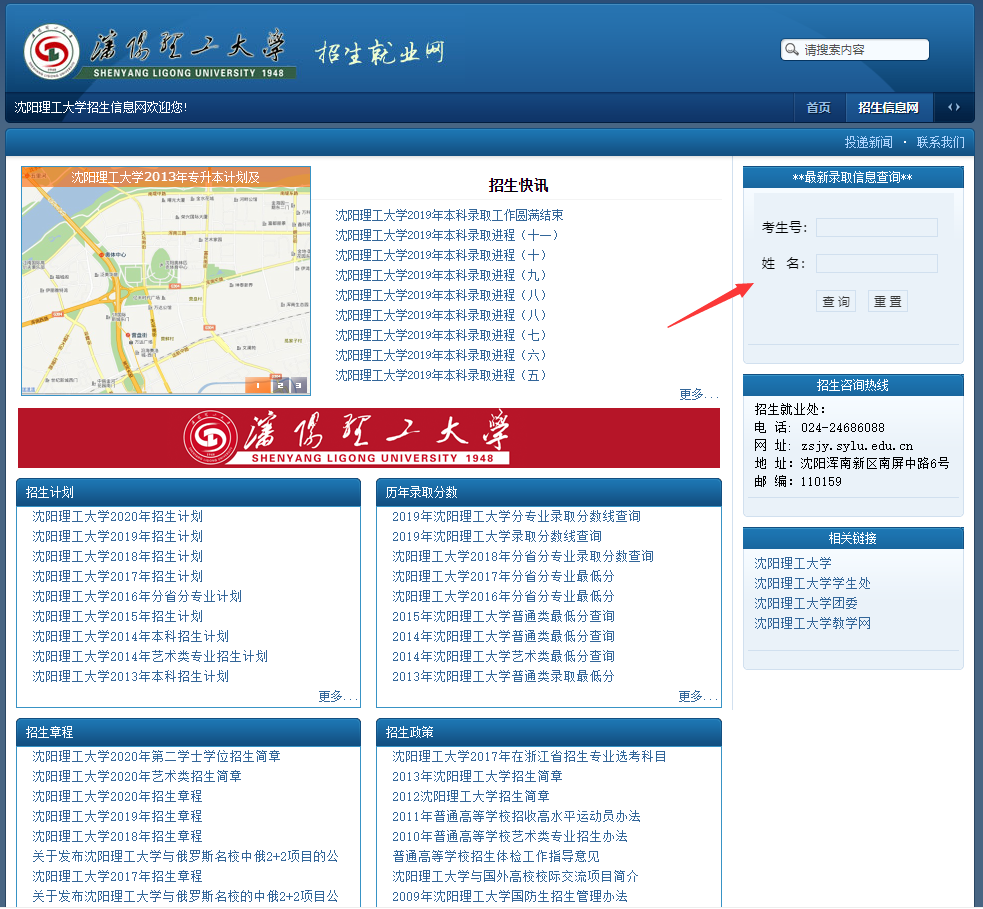
Task: Open 2019年本科录取进程（十） link
Action: 441,256
